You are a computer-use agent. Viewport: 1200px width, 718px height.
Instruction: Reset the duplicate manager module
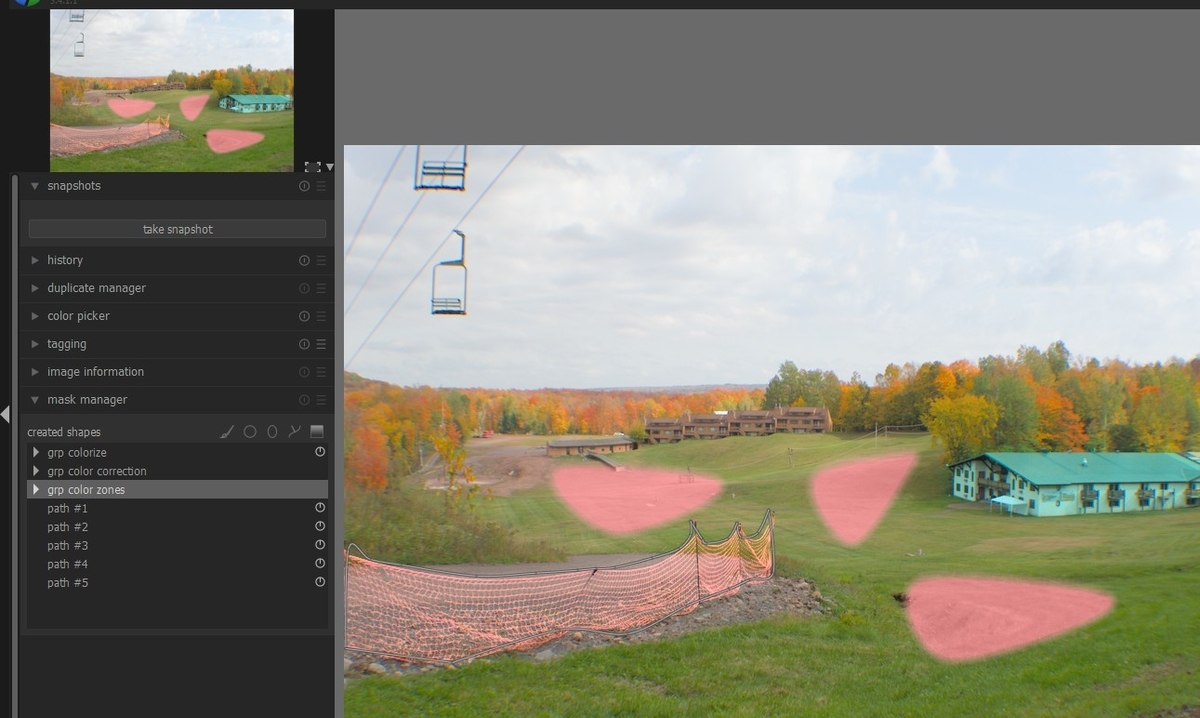pos(304,288)
